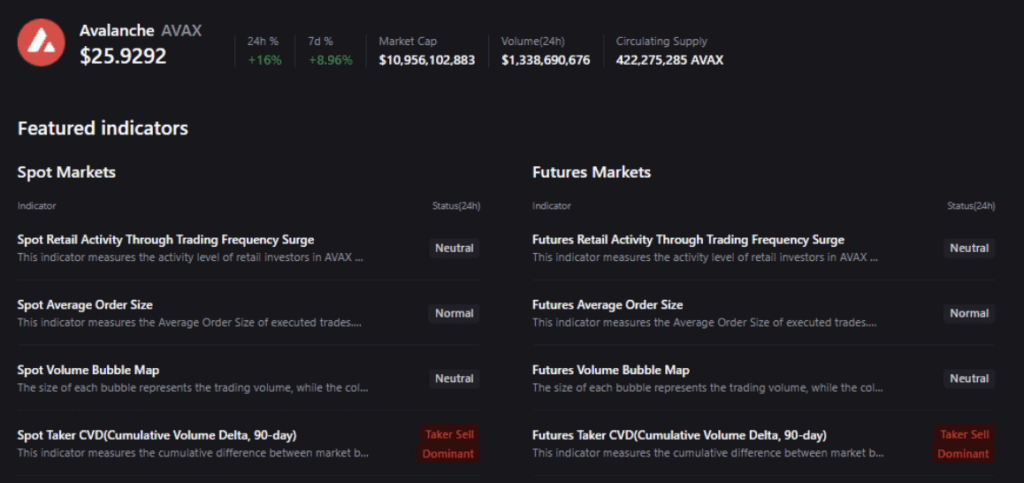Click Neutral status of Spot Retail Activity
This screenshot has width=1024, height=483.
coord(455,248)
